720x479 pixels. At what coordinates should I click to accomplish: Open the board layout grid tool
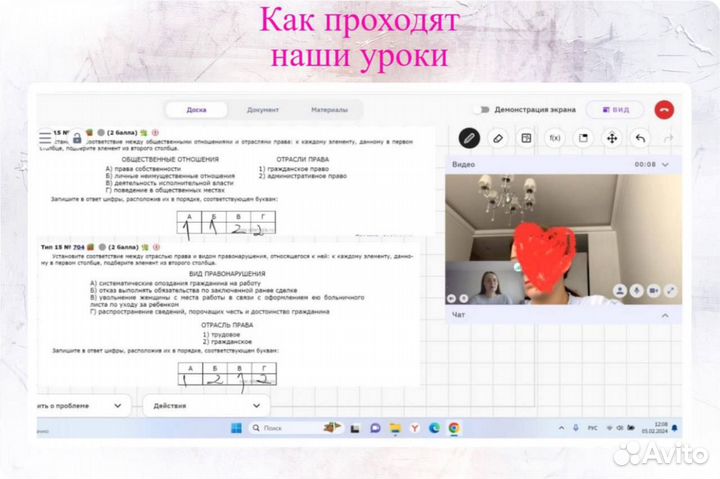tap(526, 138)
